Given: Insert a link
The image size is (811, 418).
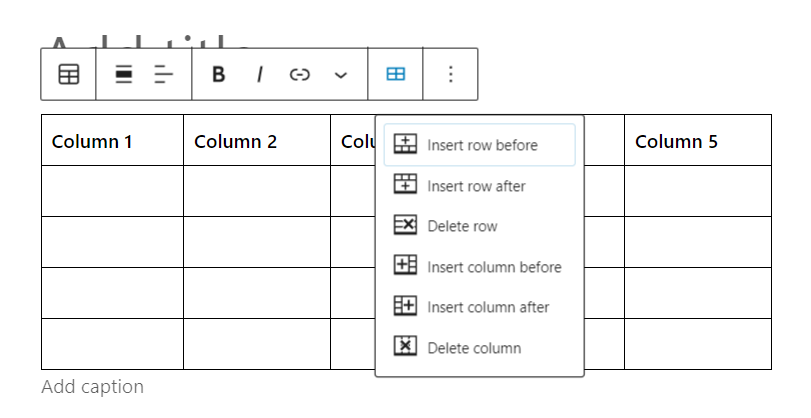Looking at the screenshot, I should (x=299, y=75).
